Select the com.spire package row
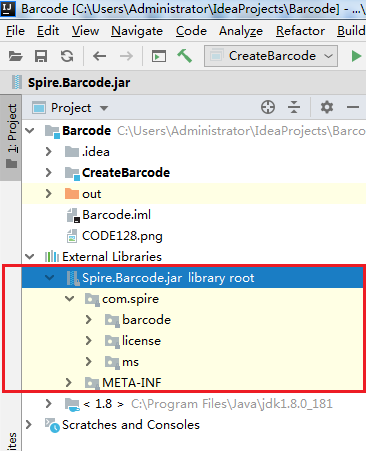This screenshot has height=451, width=366. (x=194, y=299)
